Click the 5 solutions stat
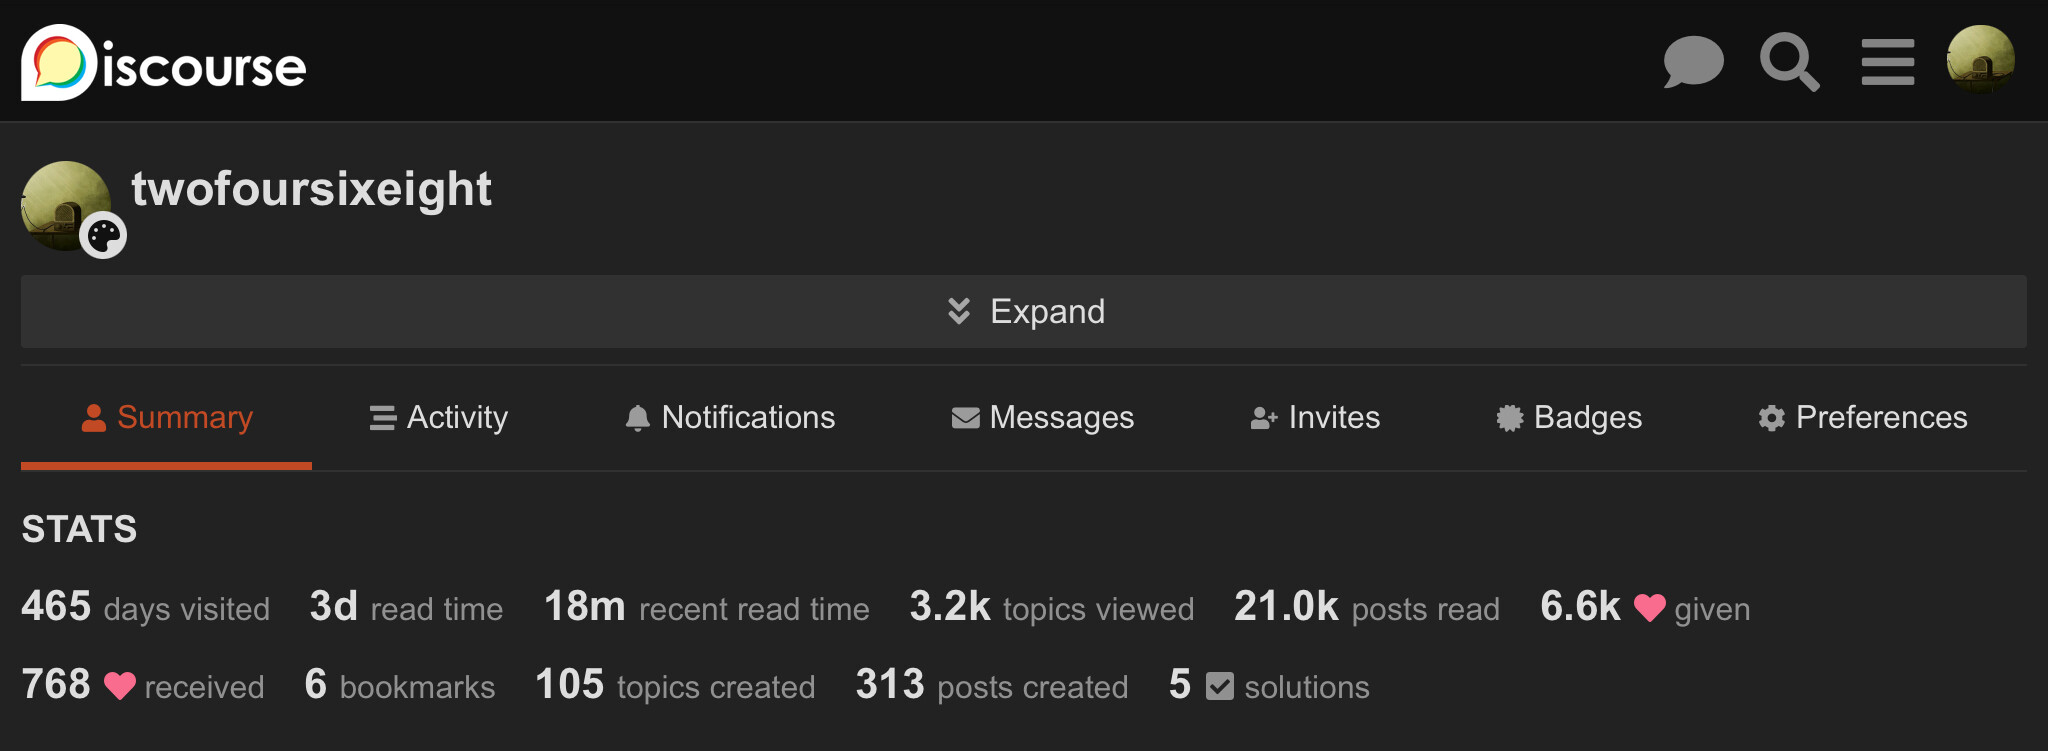 coord(1269,686)
